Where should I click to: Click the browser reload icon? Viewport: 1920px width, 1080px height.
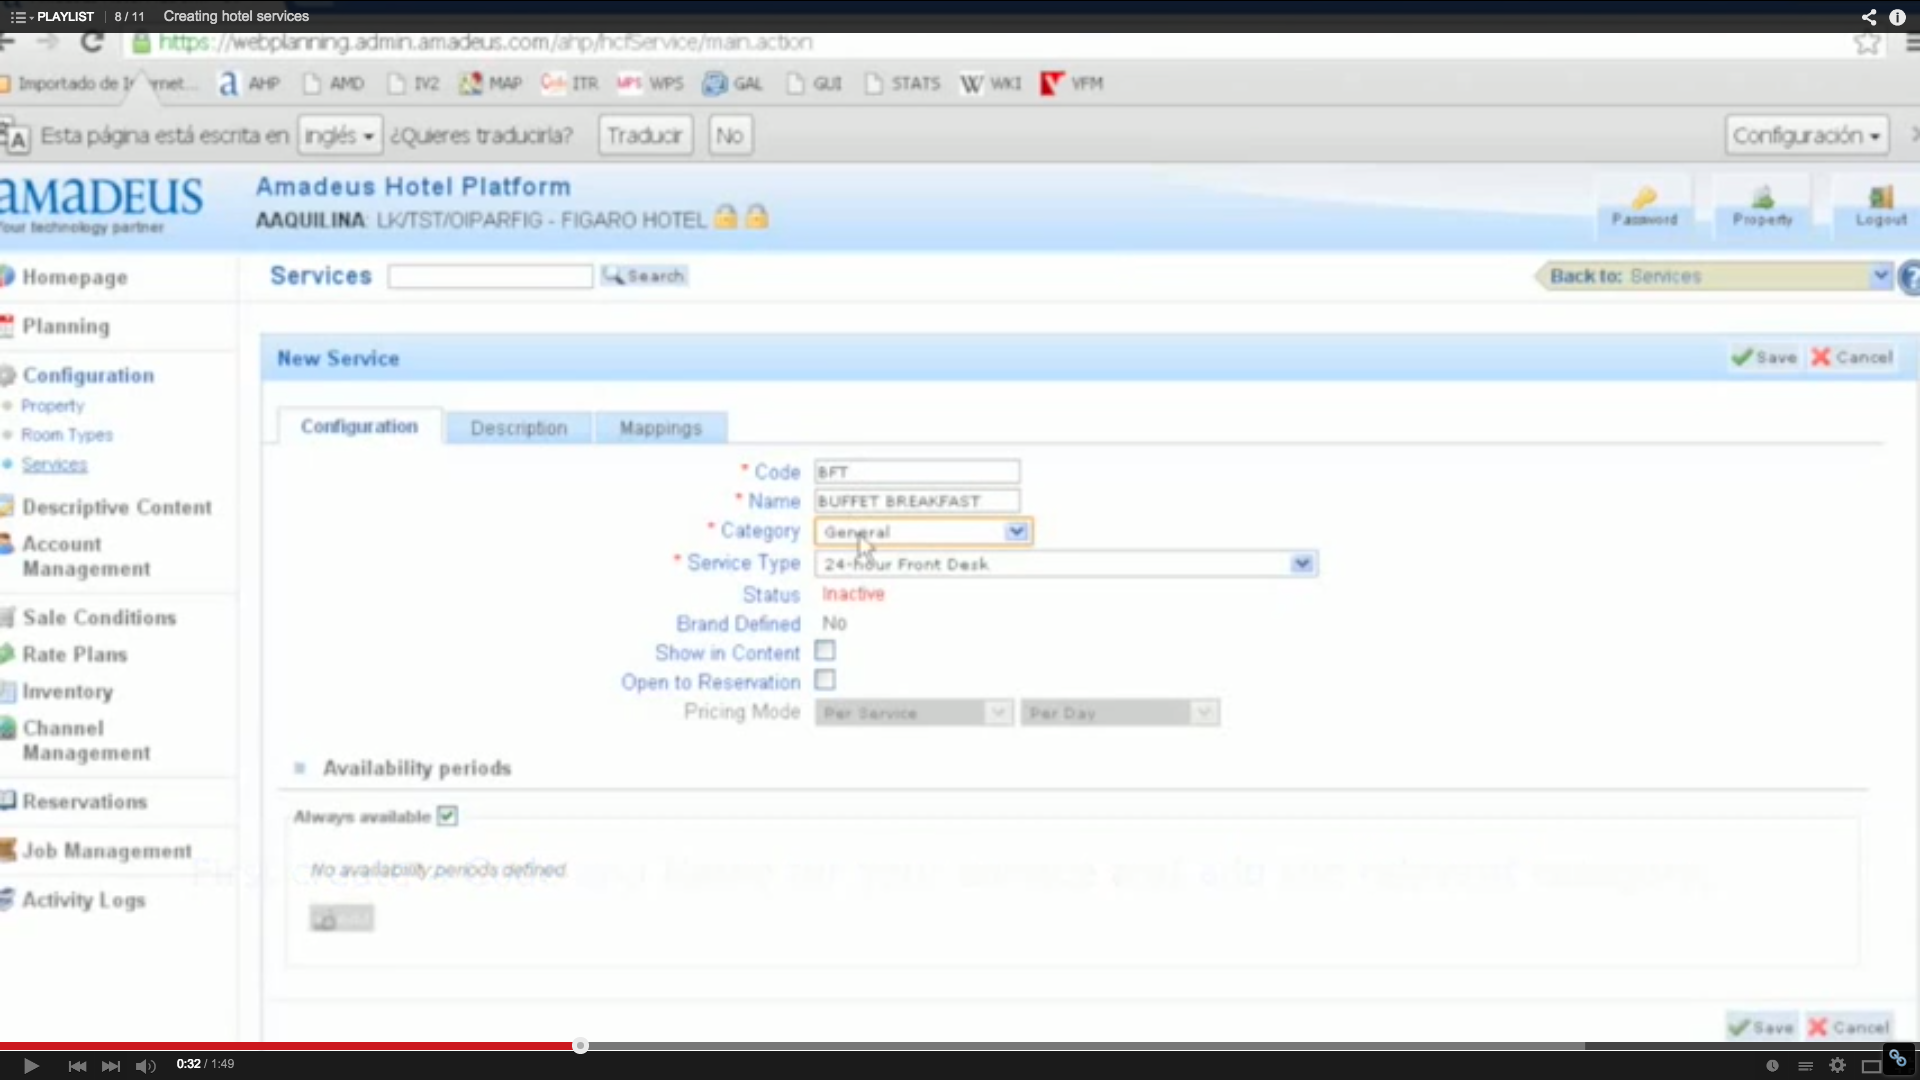pos(92,42)
